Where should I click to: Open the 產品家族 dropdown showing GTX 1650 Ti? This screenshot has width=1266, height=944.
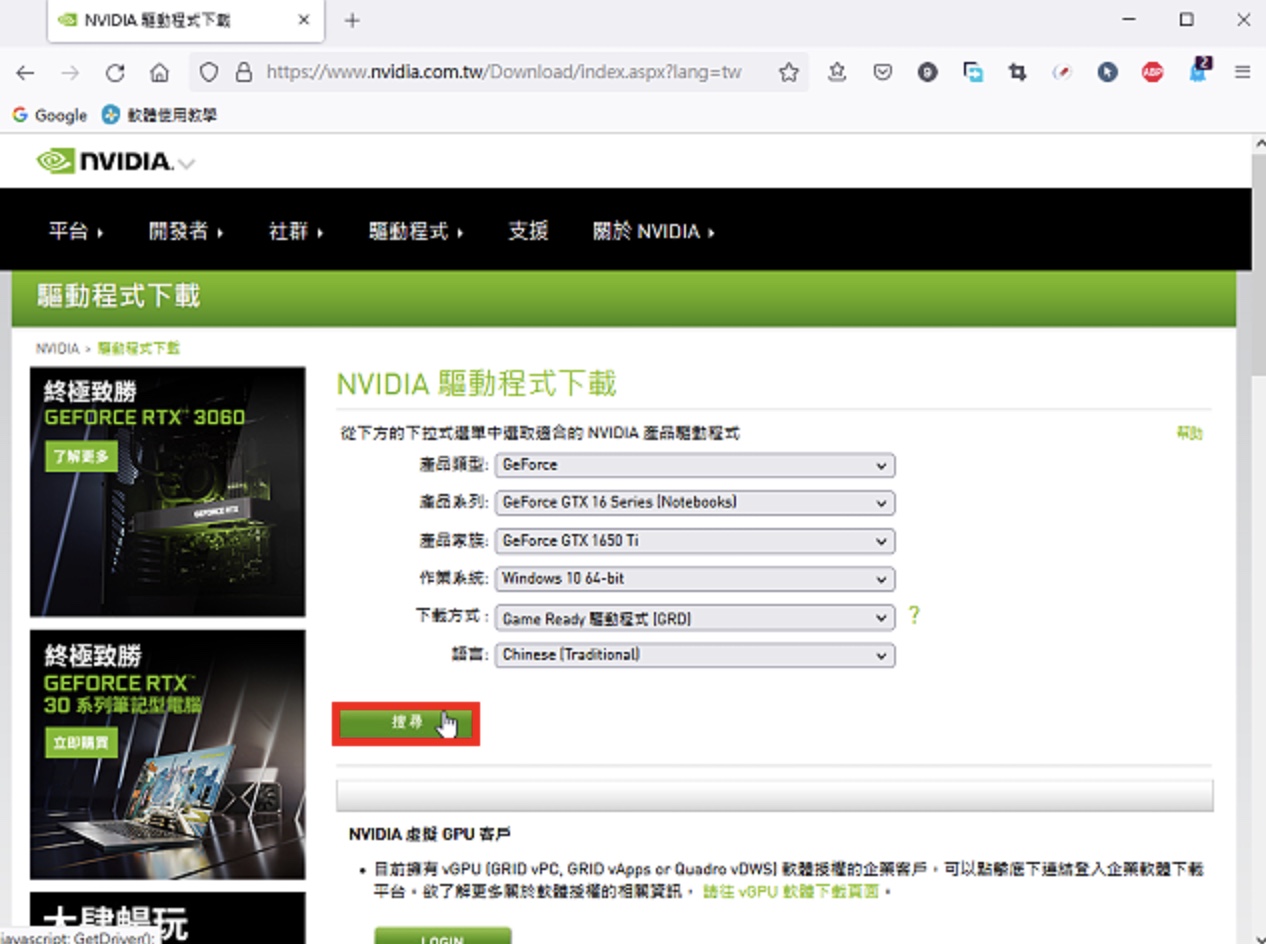coord(695,540)
